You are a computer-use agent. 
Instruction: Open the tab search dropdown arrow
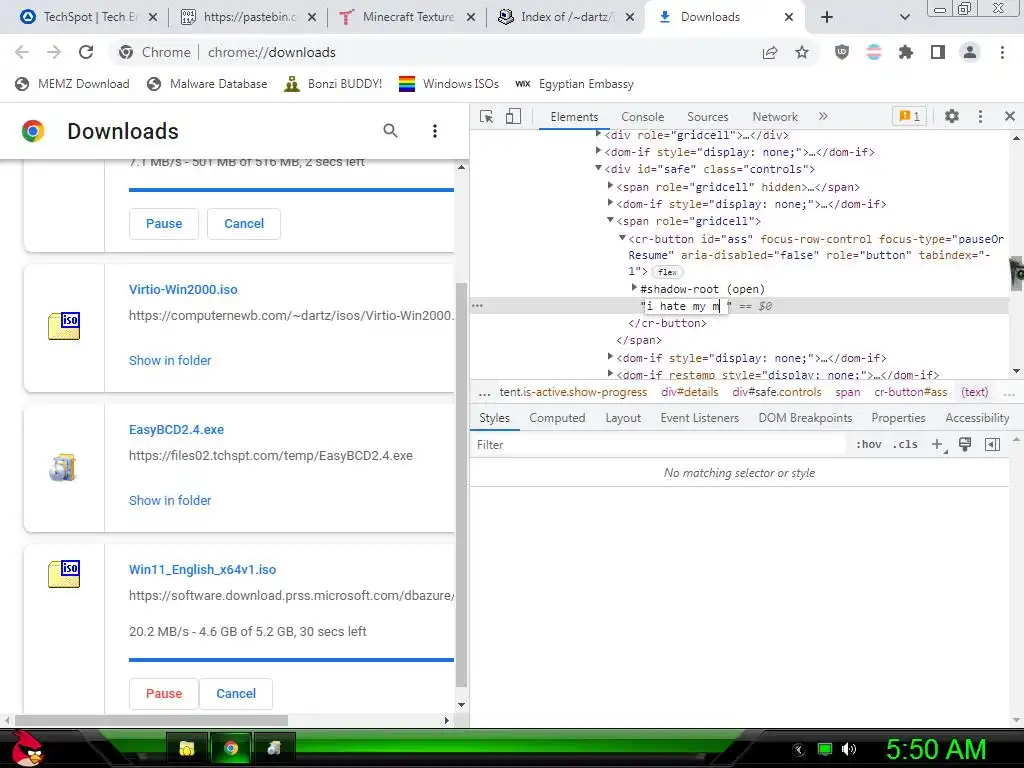coord(904,17)
